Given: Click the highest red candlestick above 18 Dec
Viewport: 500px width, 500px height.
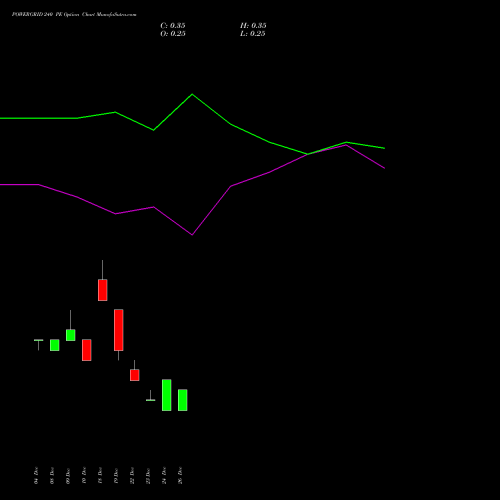Looking at the screenshot, I should (x=103, y=290).
